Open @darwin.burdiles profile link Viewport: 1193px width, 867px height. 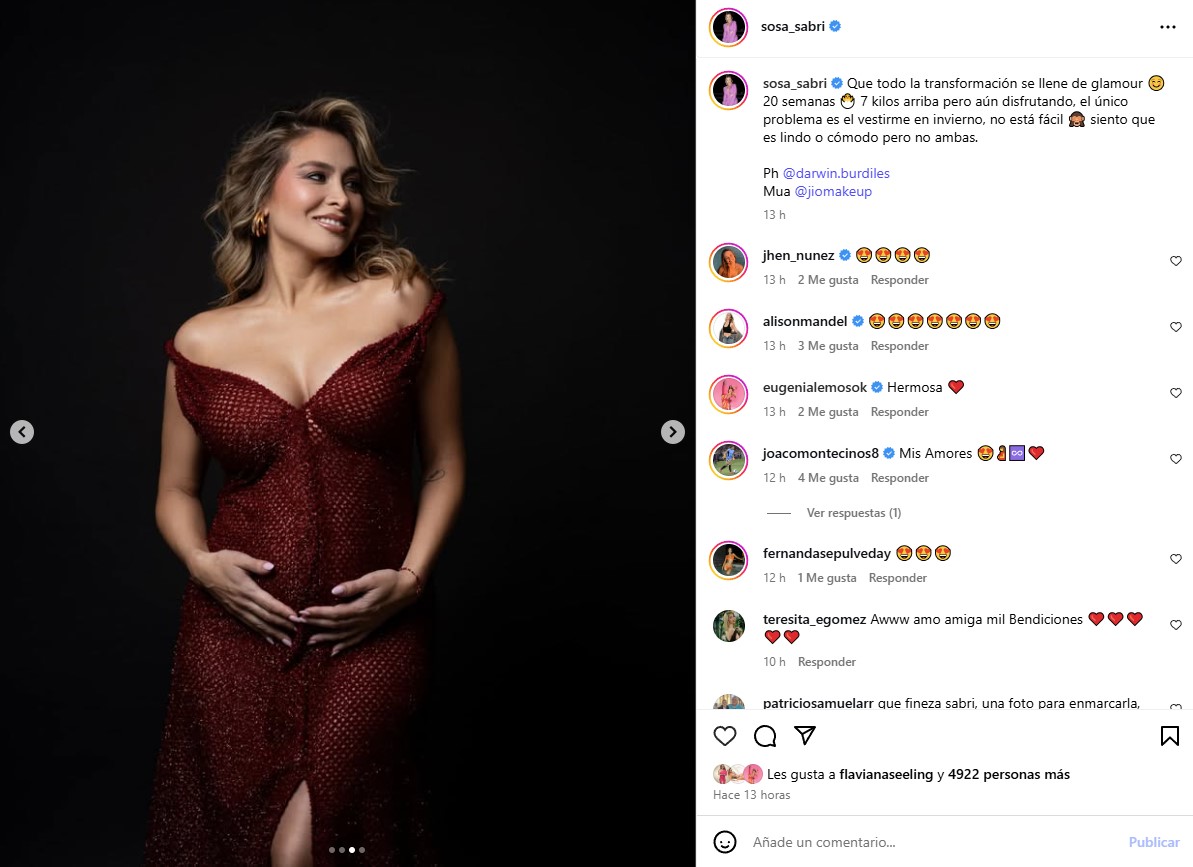(x=836, y=173)
